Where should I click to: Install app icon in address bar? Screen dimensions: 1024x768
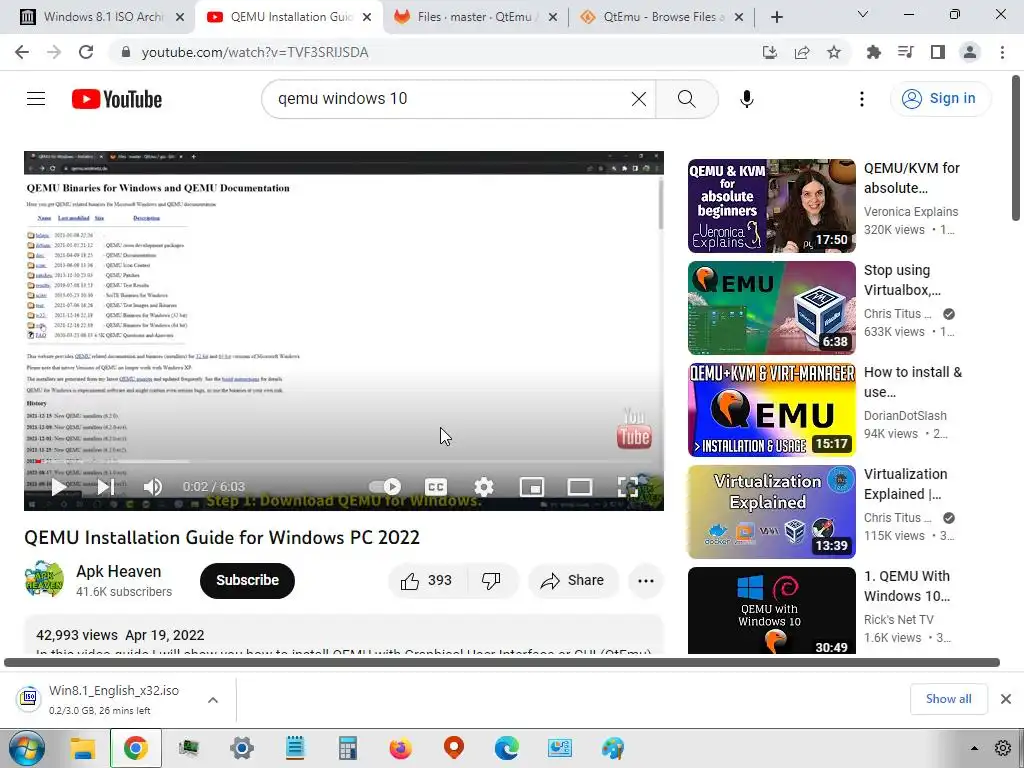[x=770, y=52]
